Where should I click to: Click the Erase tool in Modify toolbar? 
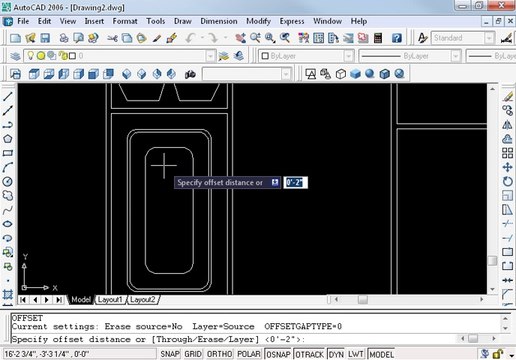tap(507, 97)
